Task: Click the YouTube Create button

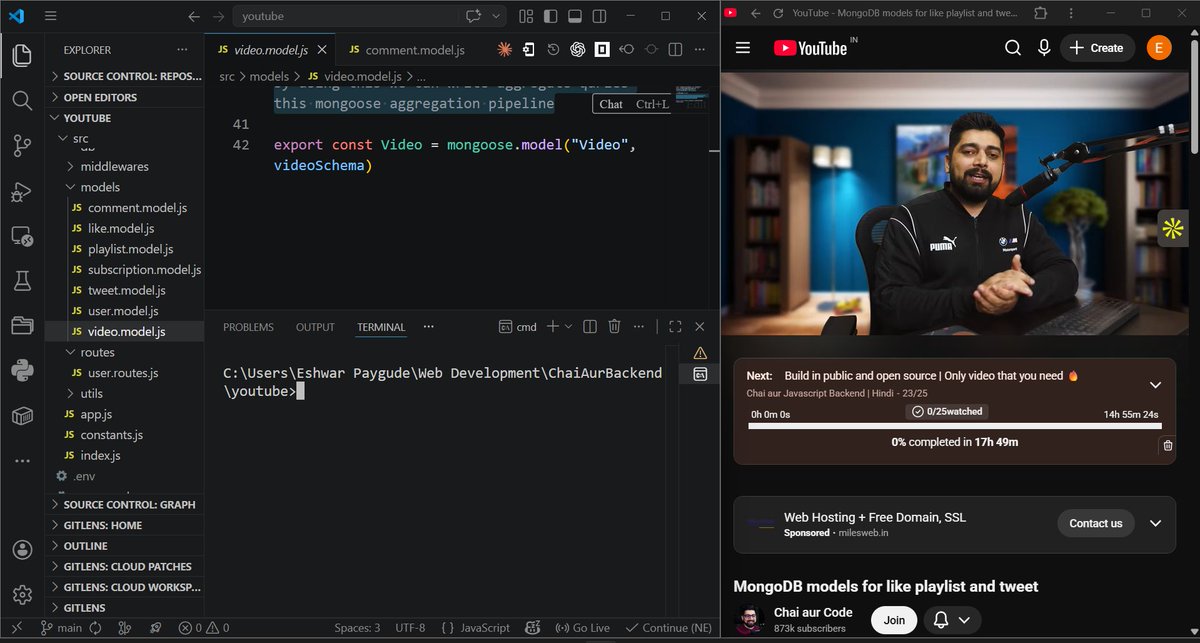Action: point(1097,48)
